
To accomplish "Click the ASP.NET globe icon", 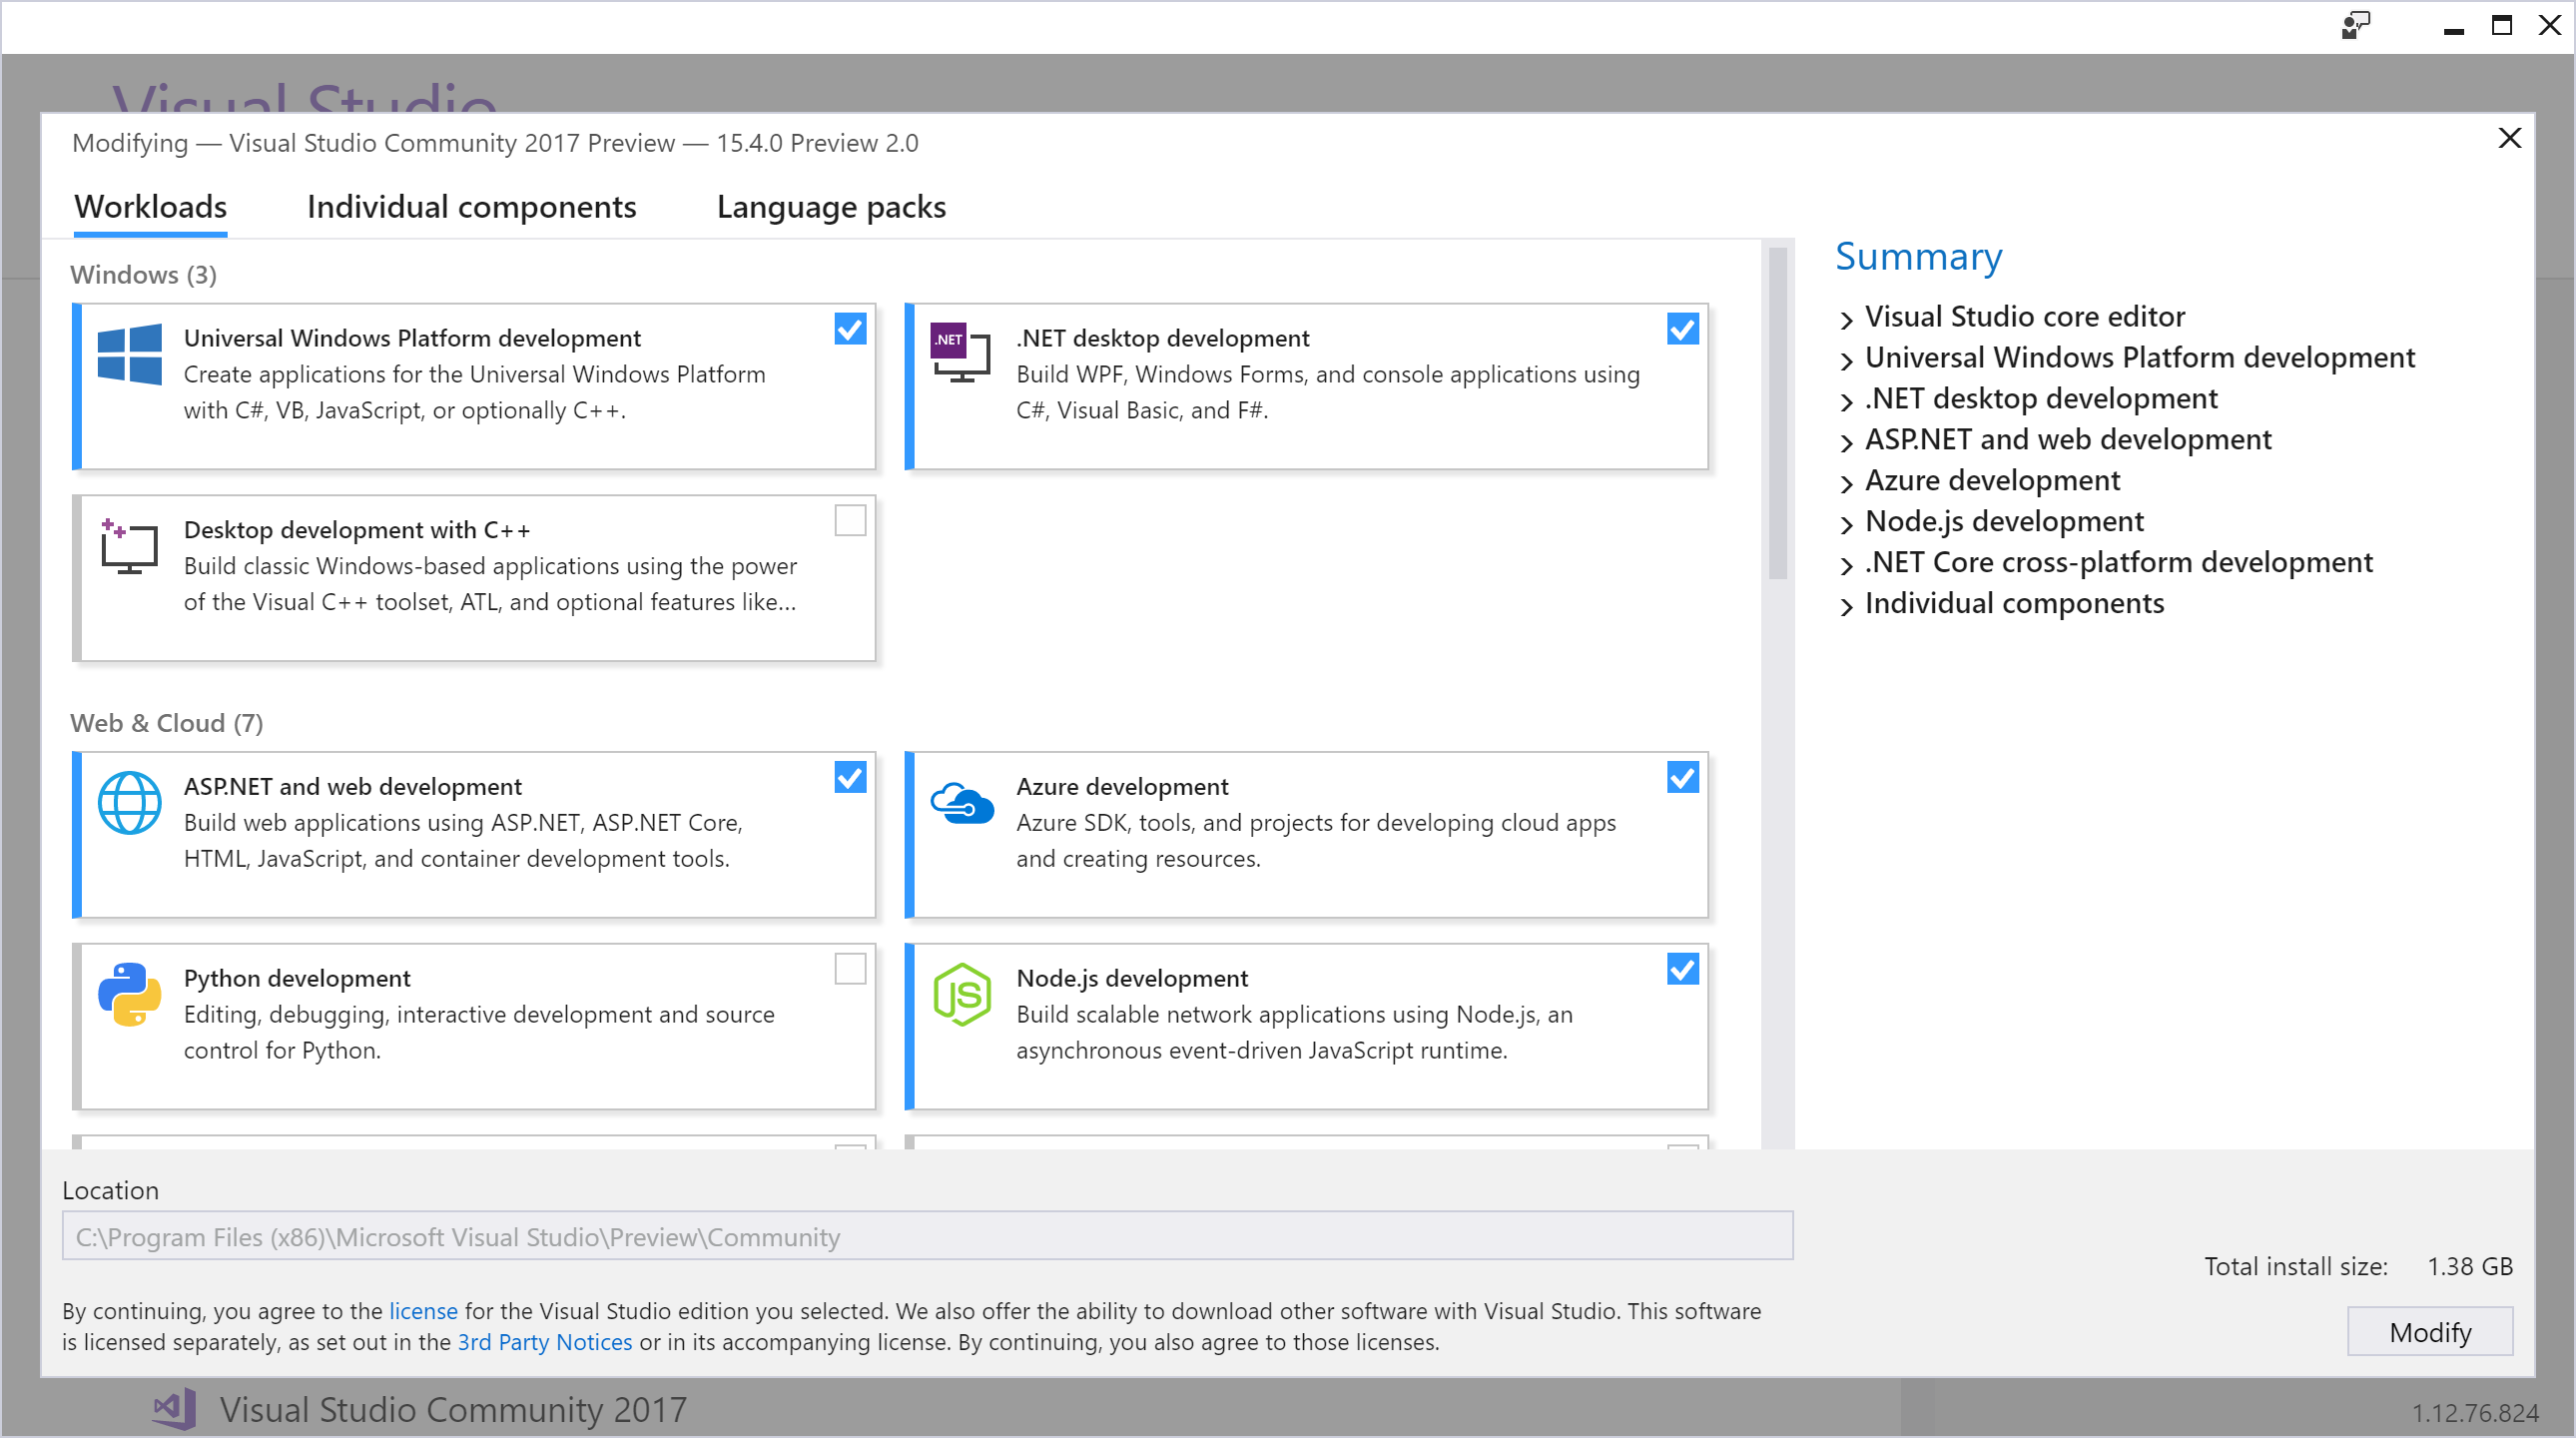I will (x=129, y=803).
